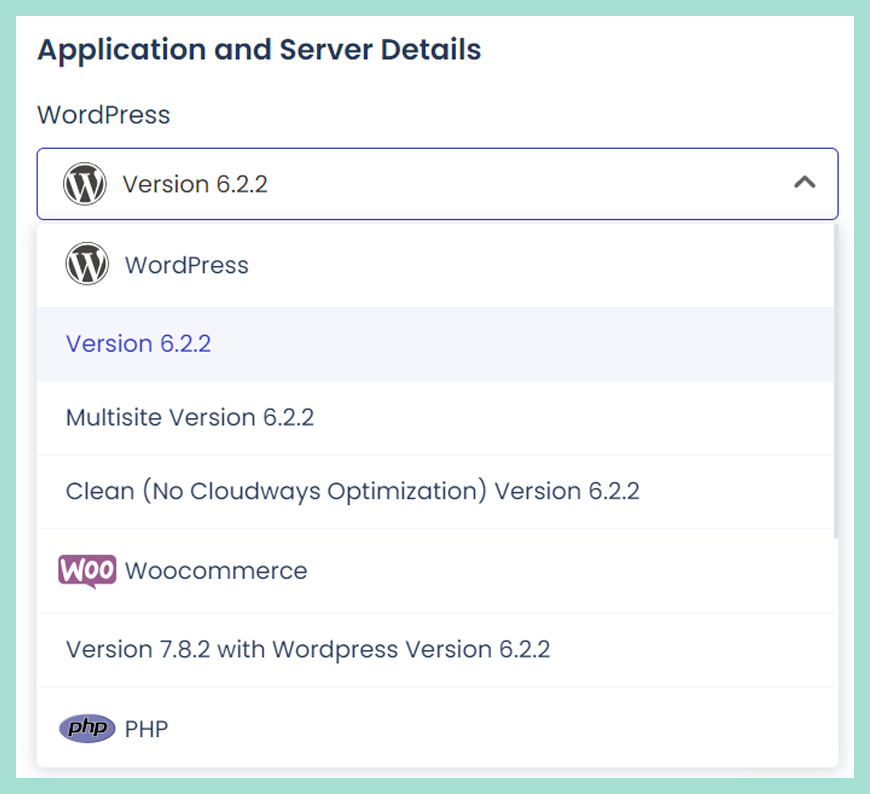This screenshot has width=870, height=794.
Task: Click the WordPress logo in the selected field
Action: [x=84, y=184]
